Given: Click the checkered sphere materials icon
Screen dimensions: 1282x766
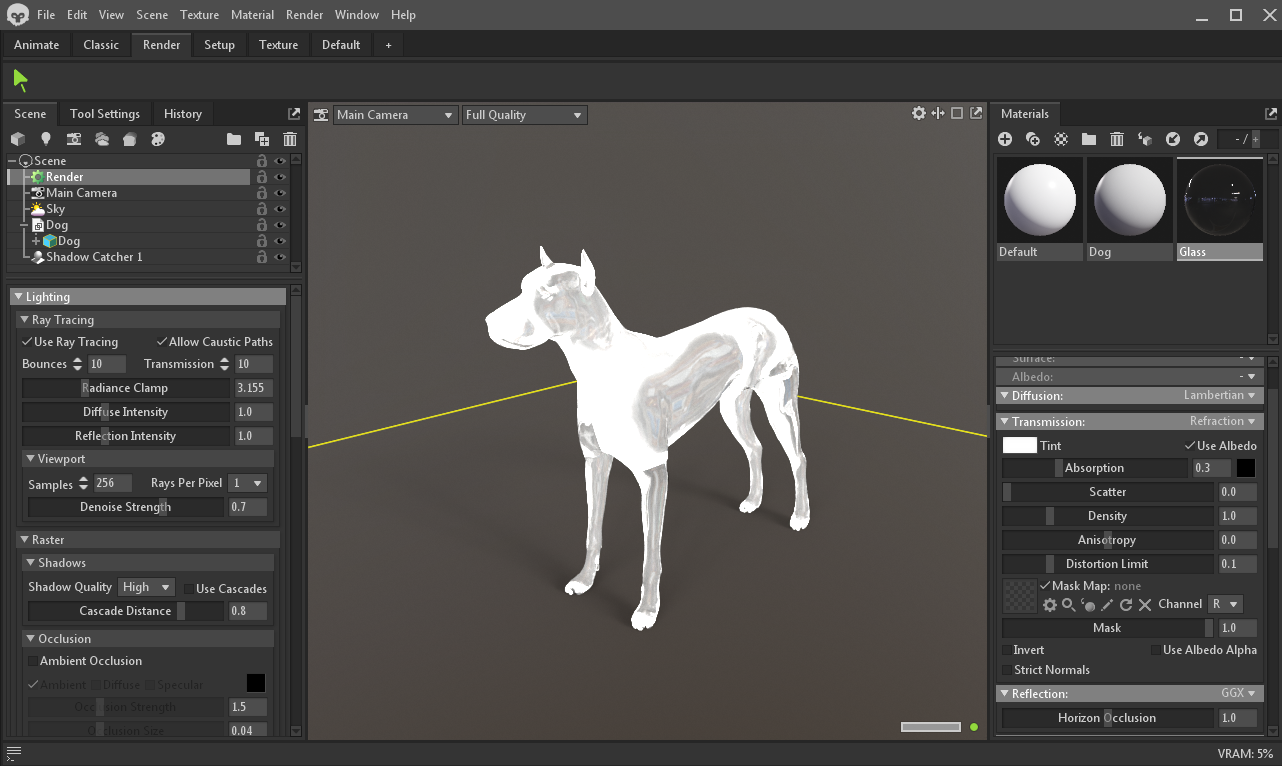Looking at the screenshot, I should (x=1061, y=139).
